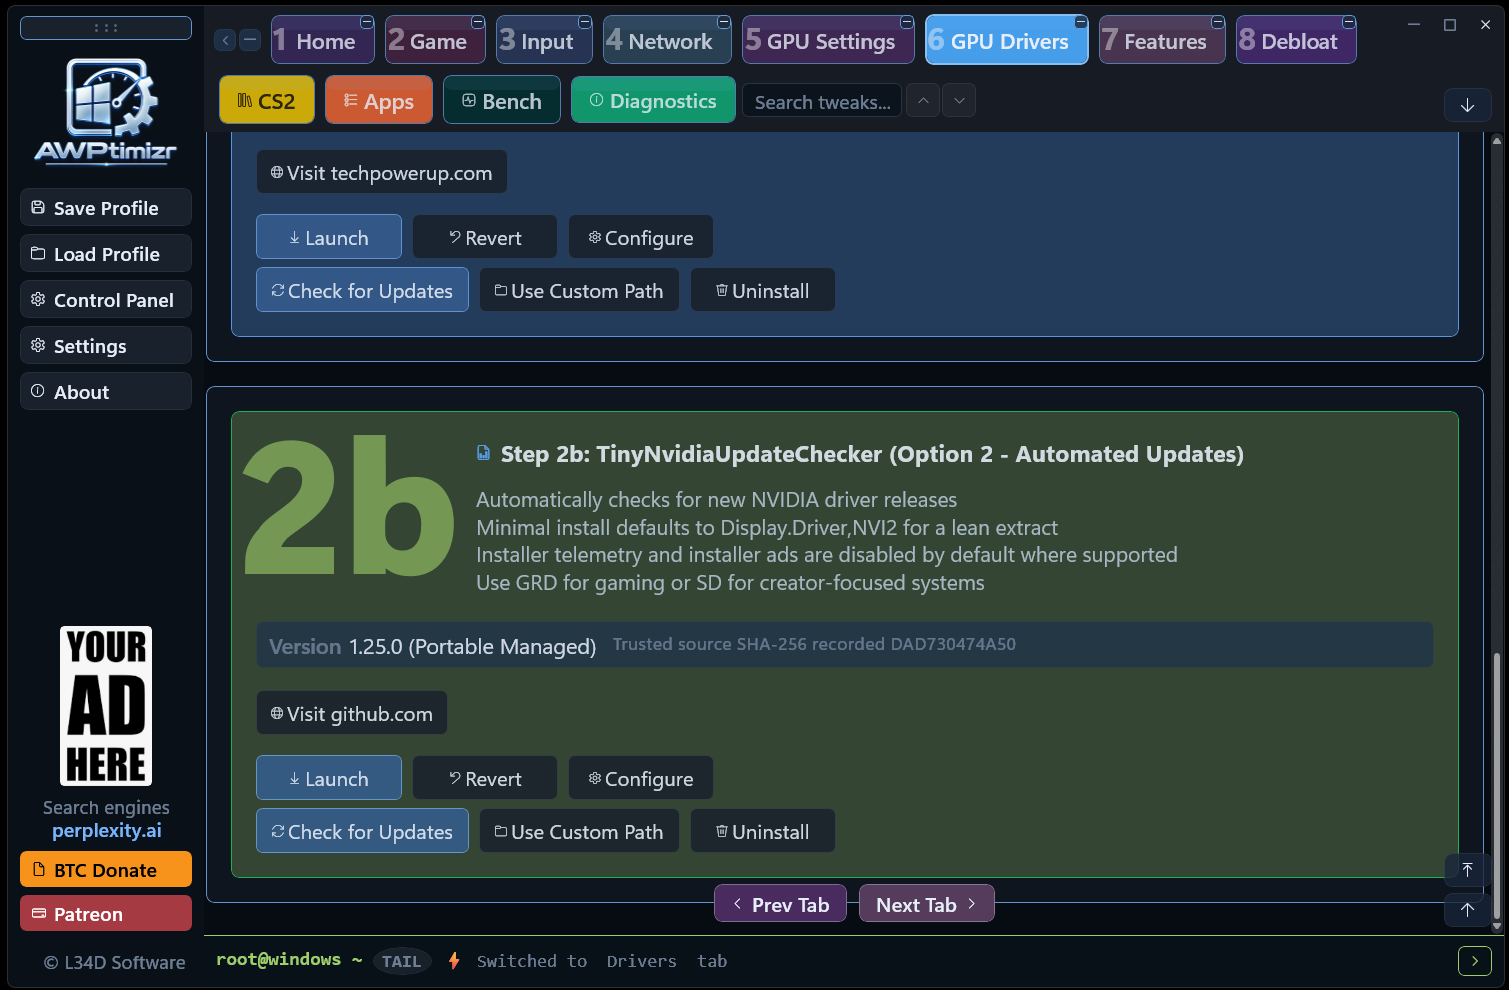The width and height of the screenshot is (1509, 990).
Task: Click the vertical scrollbar thumb
Action: click(x=1497, y=785)
